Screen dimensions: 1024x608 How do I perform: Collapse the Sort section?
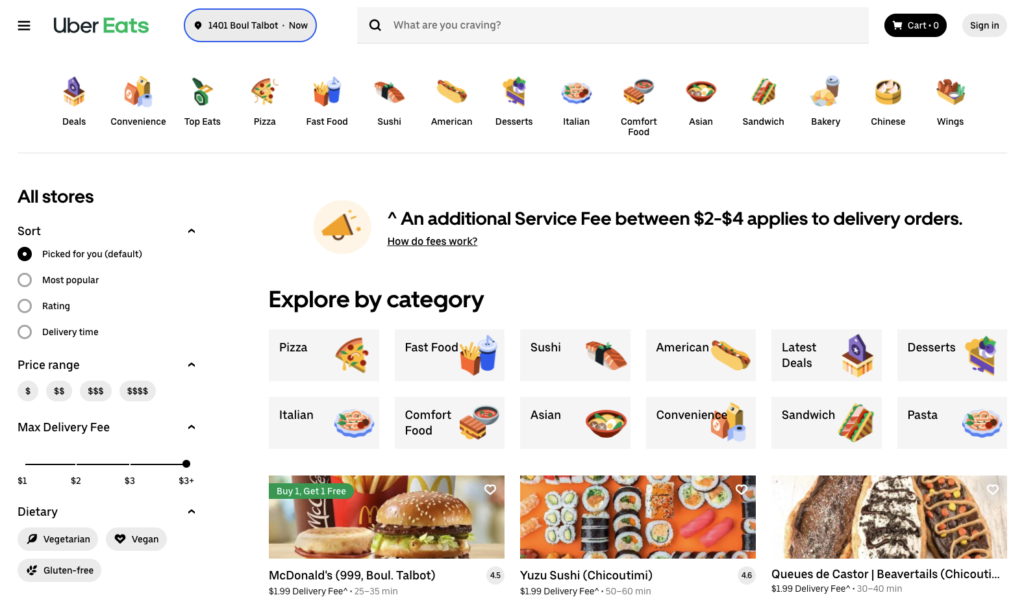(x=191, y=230)
